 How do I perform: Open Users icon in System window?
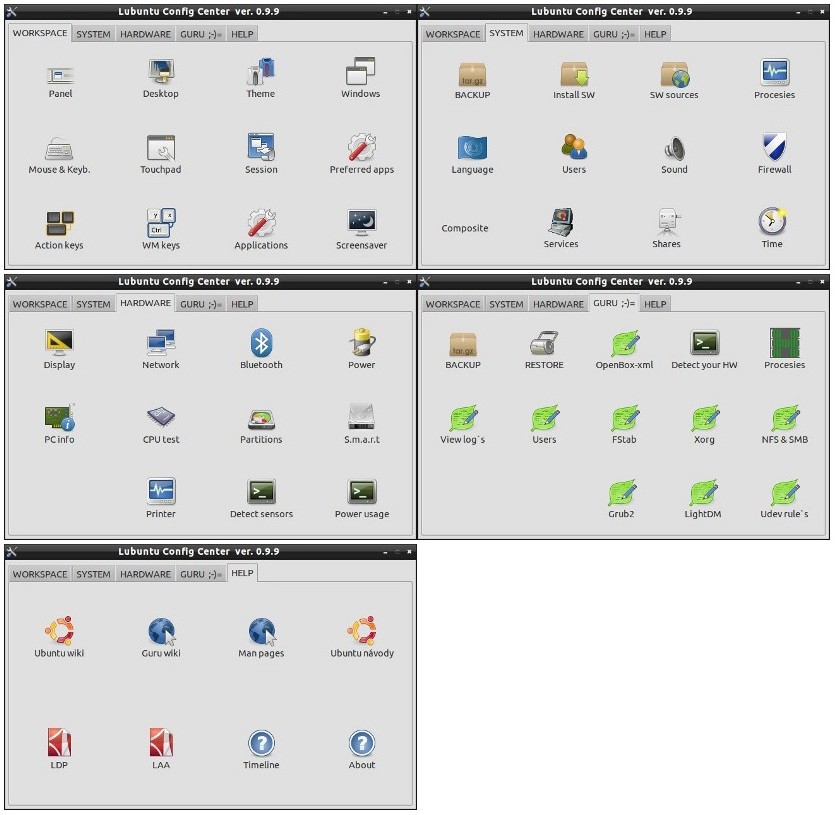point(574,148)
